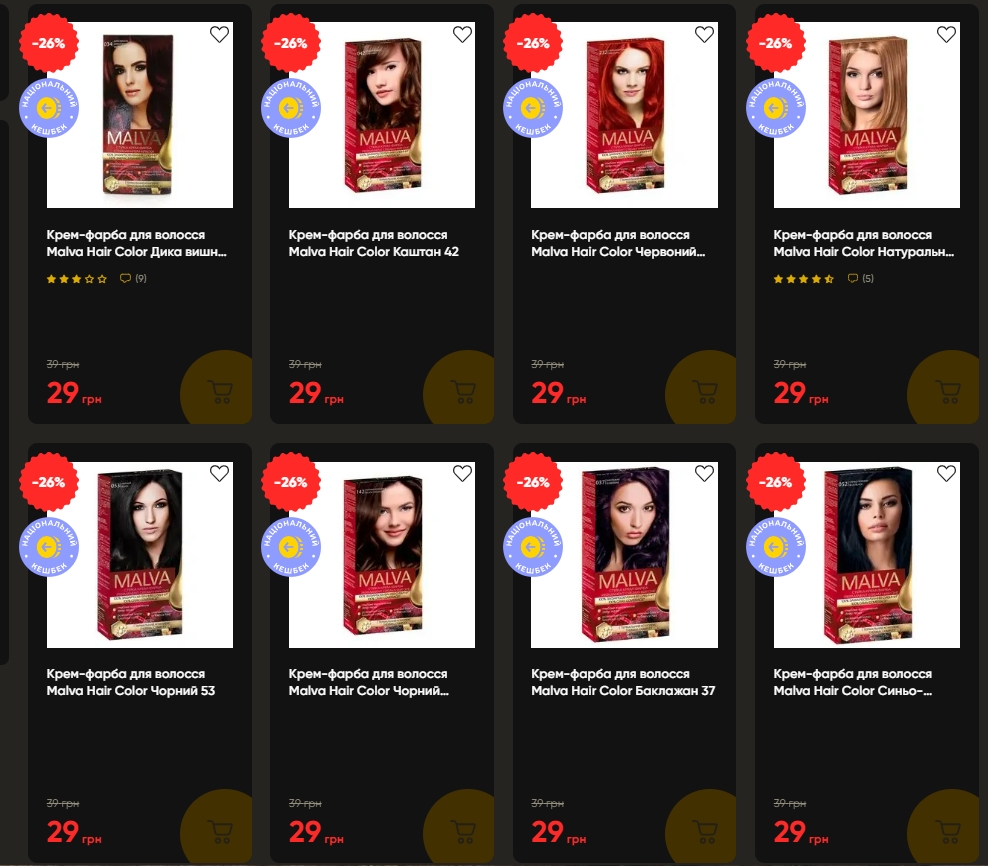The height and width of the screenshot is (866, 988).
Task: Open Malva Hair Color Баклажан 37 title link
Action: coord(623,682)
